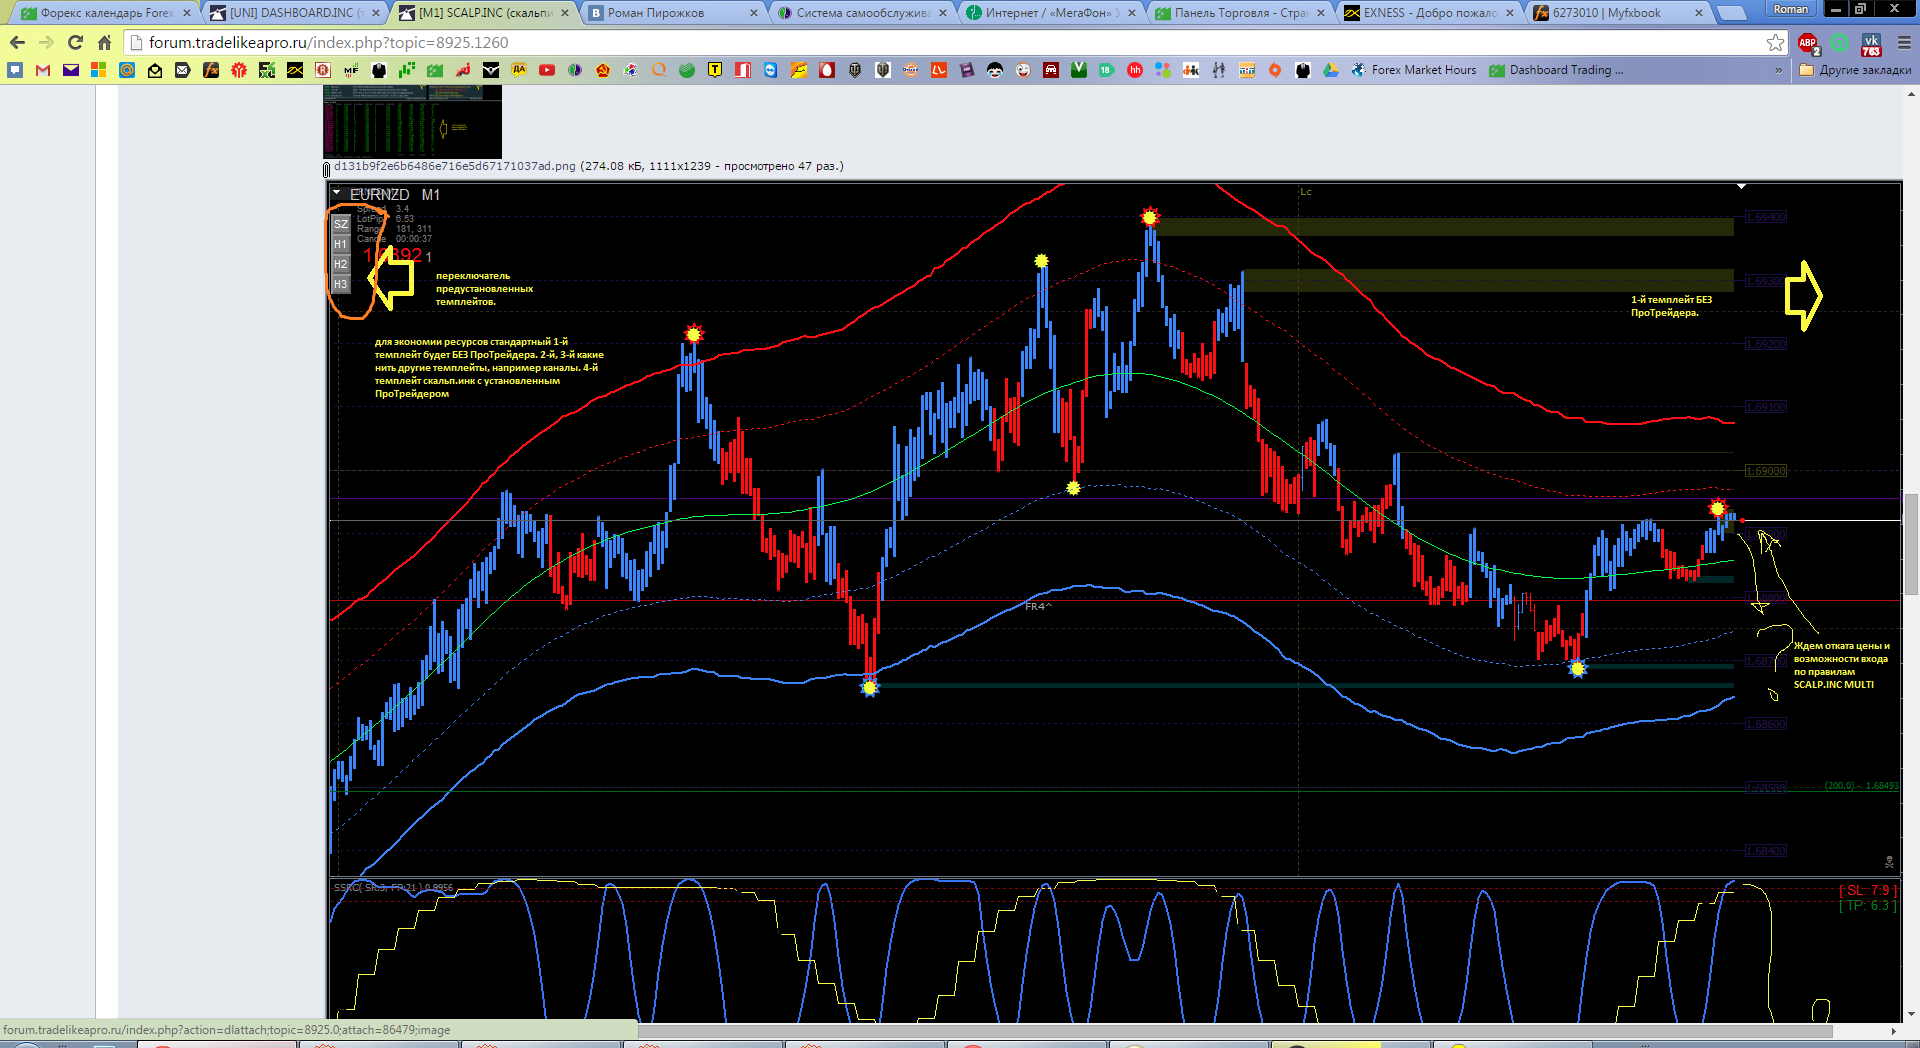The width and height of the screenshot is (1920, 1048).
Task: Close the [M1] SCALP.INC tab
Action: pyautogui.click(x=564, y=13)
